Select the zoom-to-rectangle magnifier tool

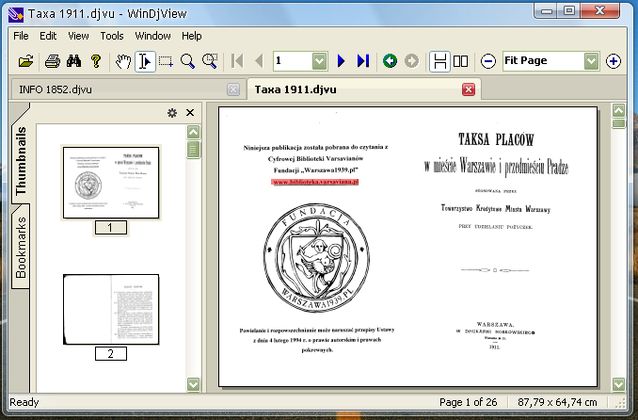click(x=210, y=61)
